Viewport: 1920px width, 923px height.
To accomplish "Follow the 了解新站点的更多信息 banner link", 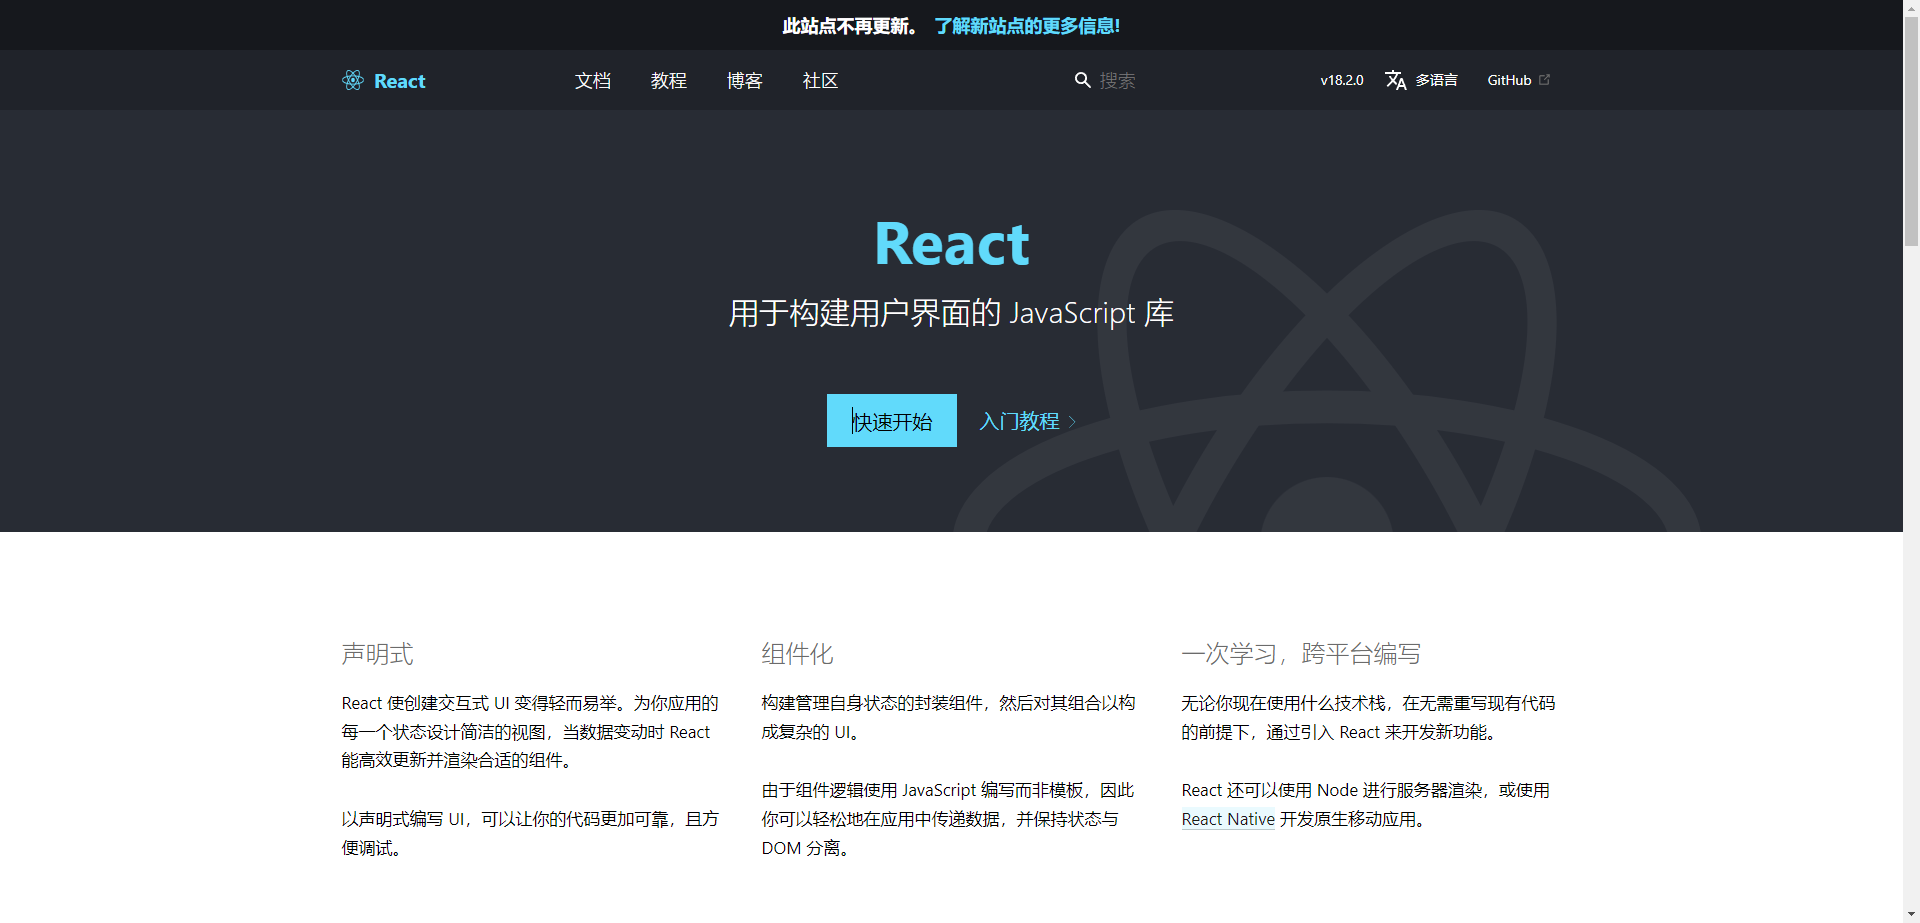I will pos(1026,26).
